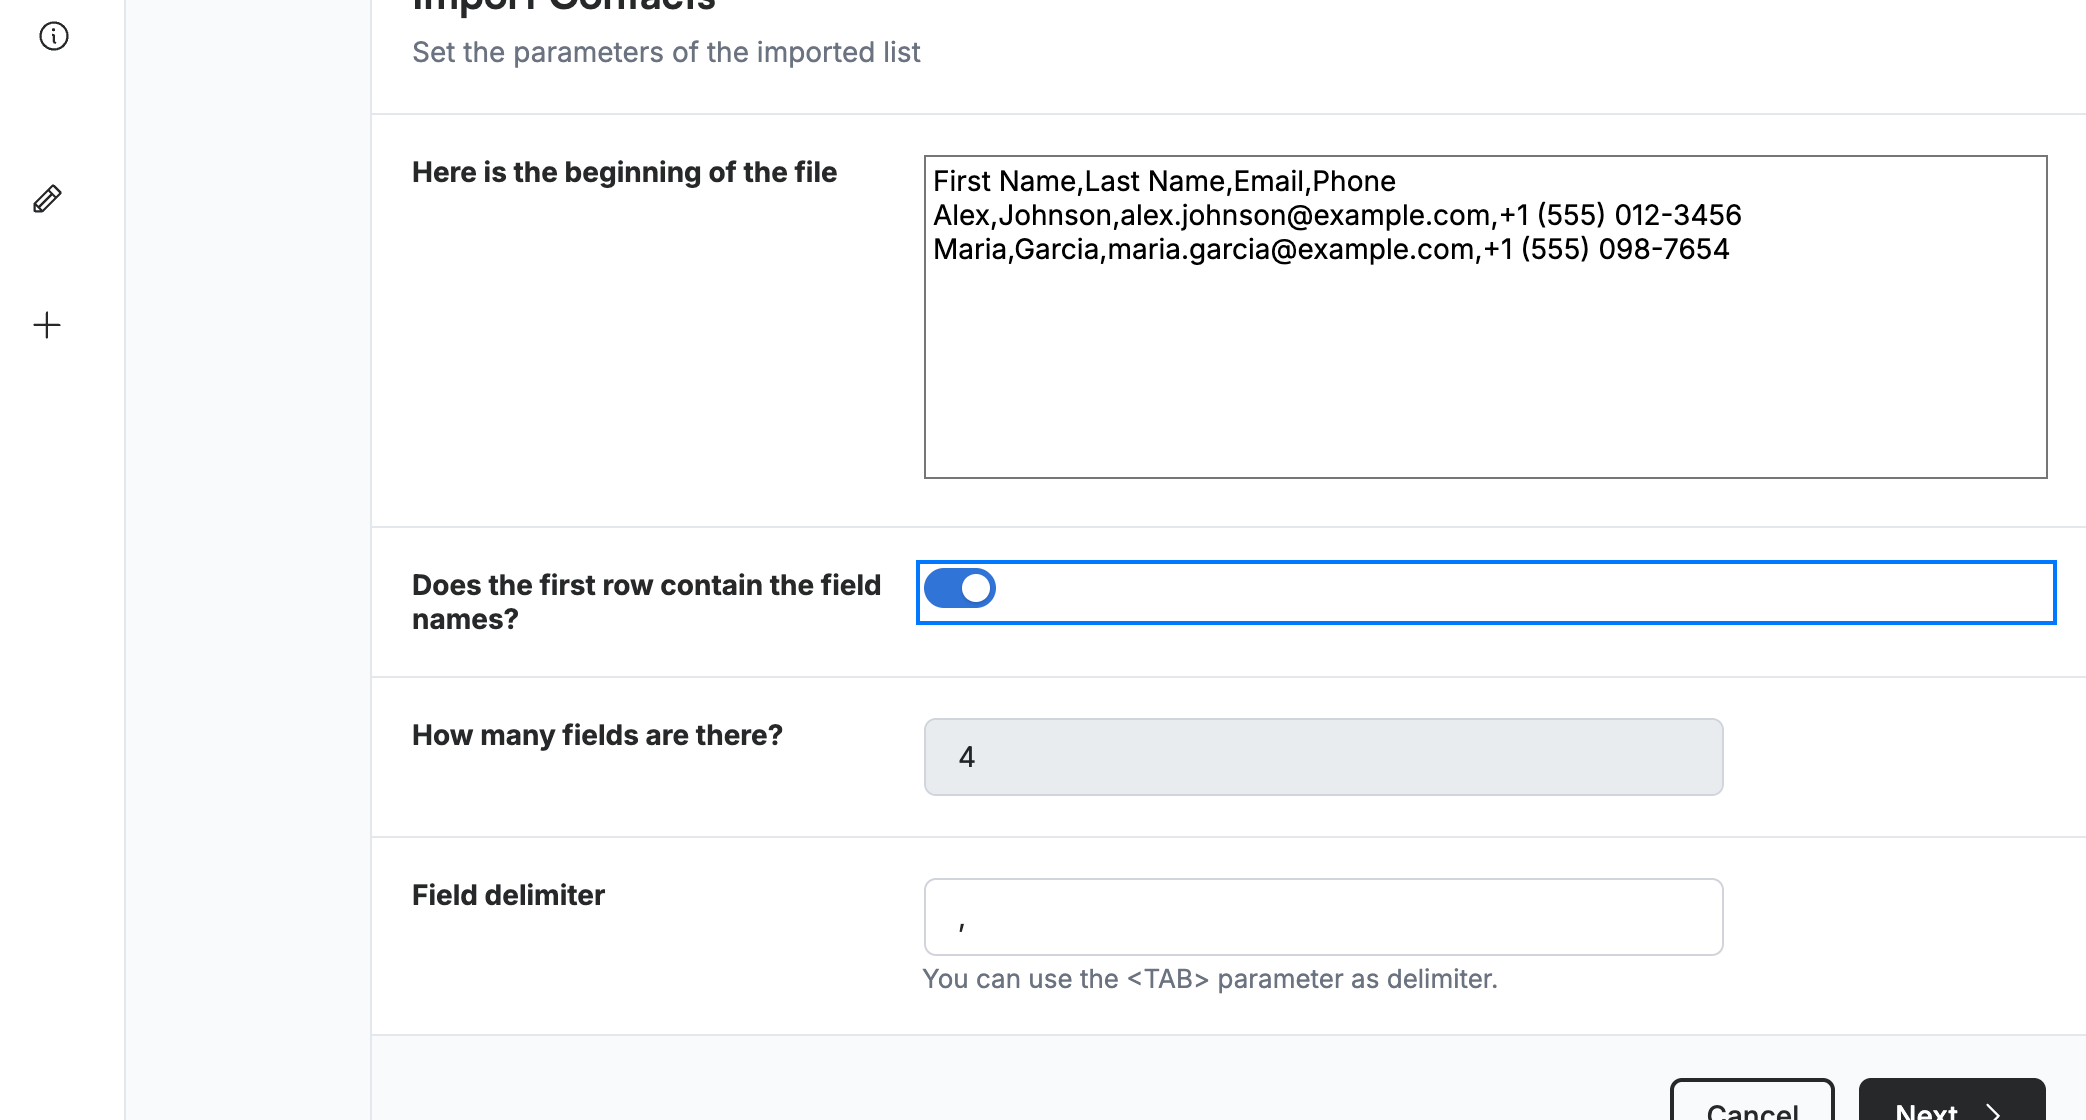Click the Next button to continue import

pyautogui.click(x=1951, y=1100)
